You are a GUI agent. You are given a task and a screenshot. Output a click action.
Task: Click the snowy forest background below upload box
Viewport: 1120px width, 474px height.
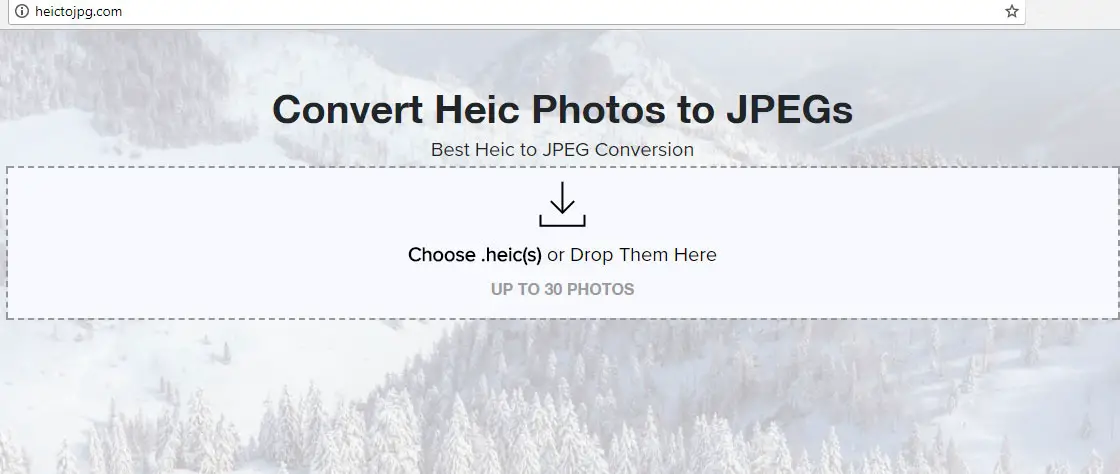(560, 400)
